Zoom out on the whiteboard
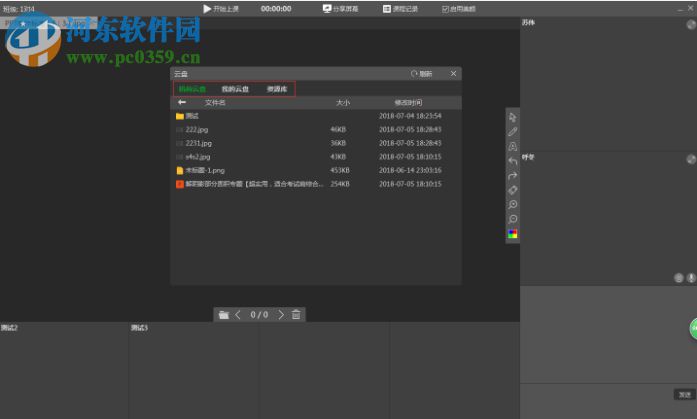The image size is (697, 419). 513,219
